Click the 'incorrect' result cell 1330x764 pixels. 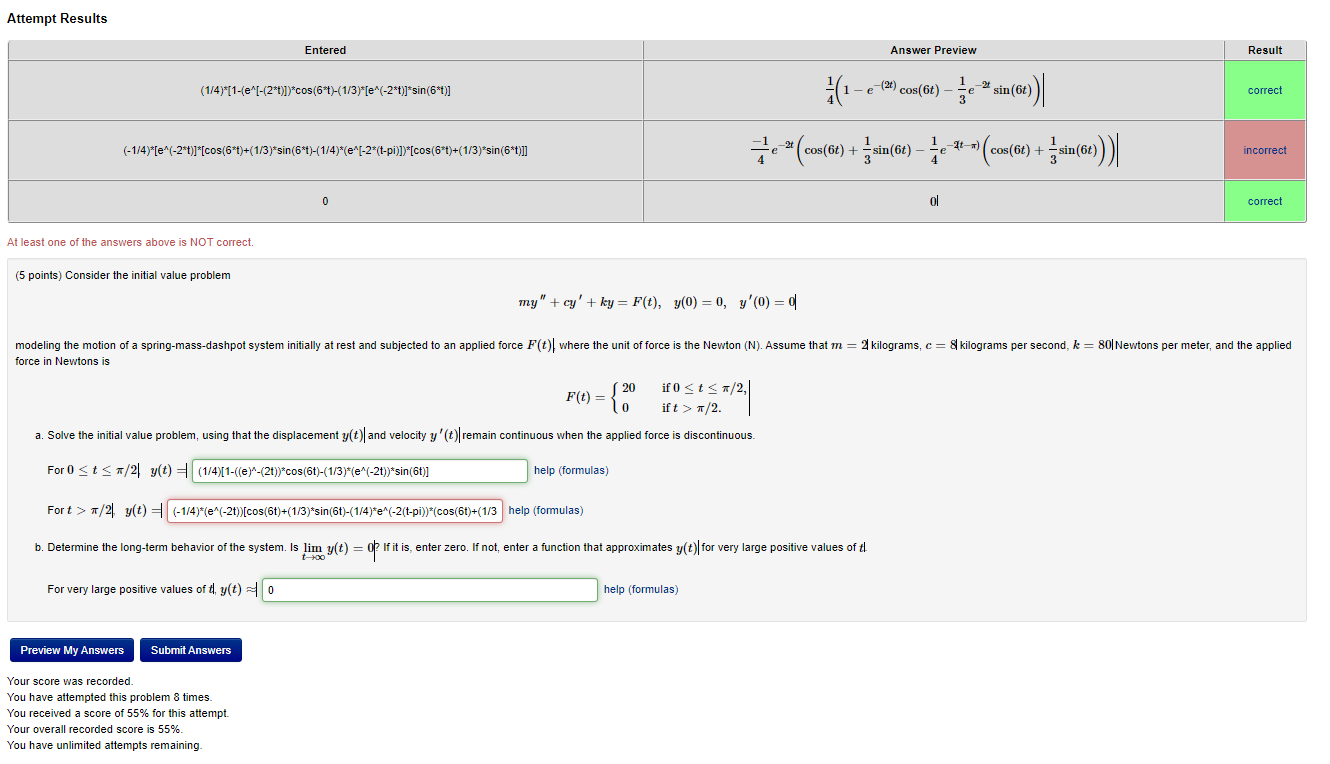click(1265, 150)
